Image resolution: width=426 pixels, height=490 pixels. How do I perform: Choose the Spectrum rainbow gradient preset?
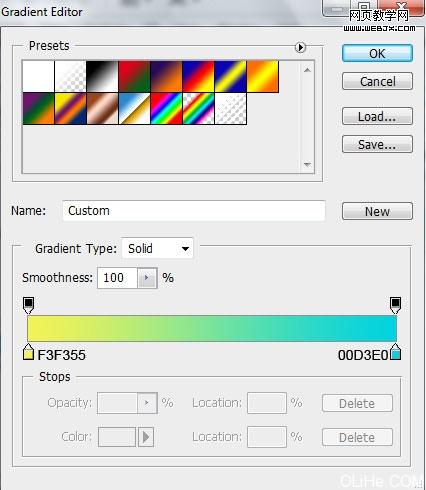[x=166, y=109]
